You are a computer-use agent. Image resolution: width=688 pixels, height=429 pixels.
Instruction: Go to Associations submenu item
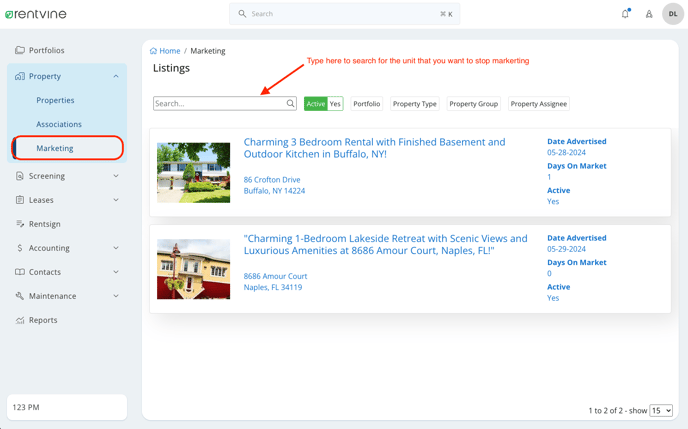[x=59, y=125]
